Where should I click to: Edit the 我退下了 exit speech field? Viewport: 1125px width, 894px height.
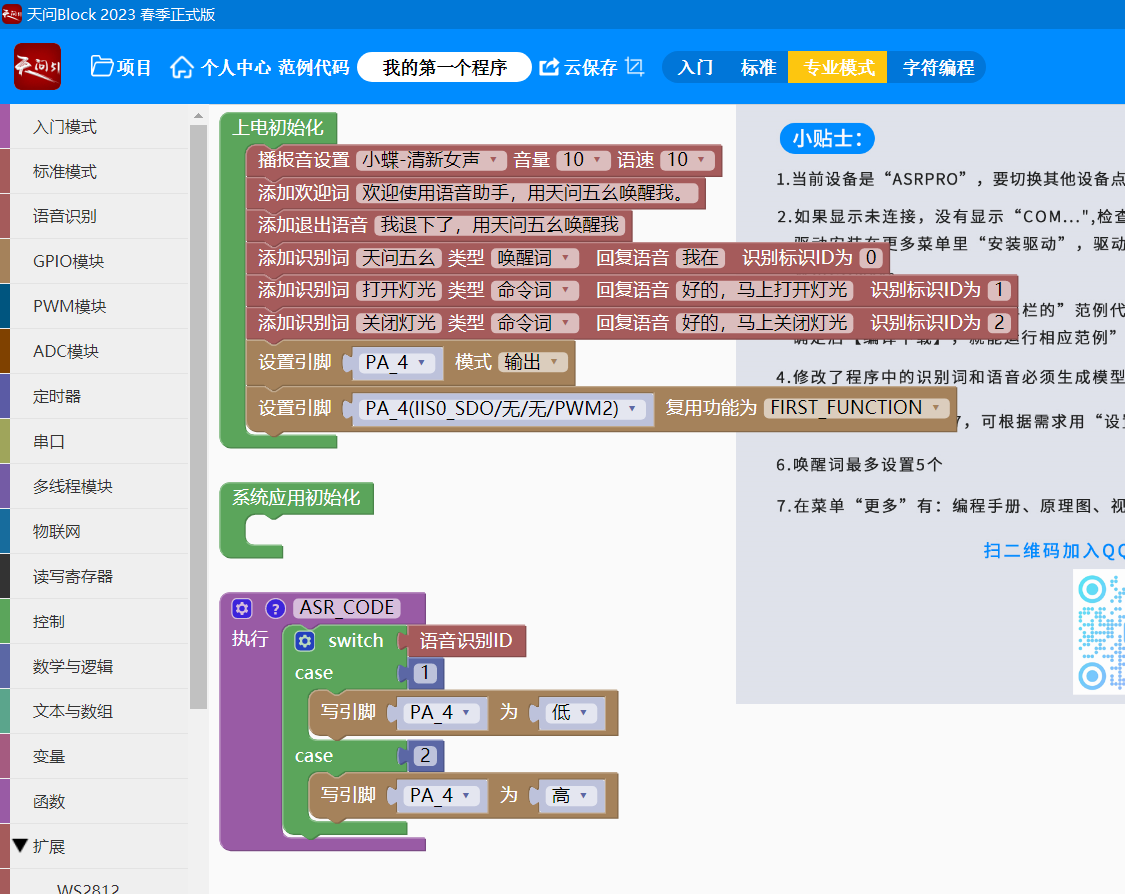coord(499,225)
